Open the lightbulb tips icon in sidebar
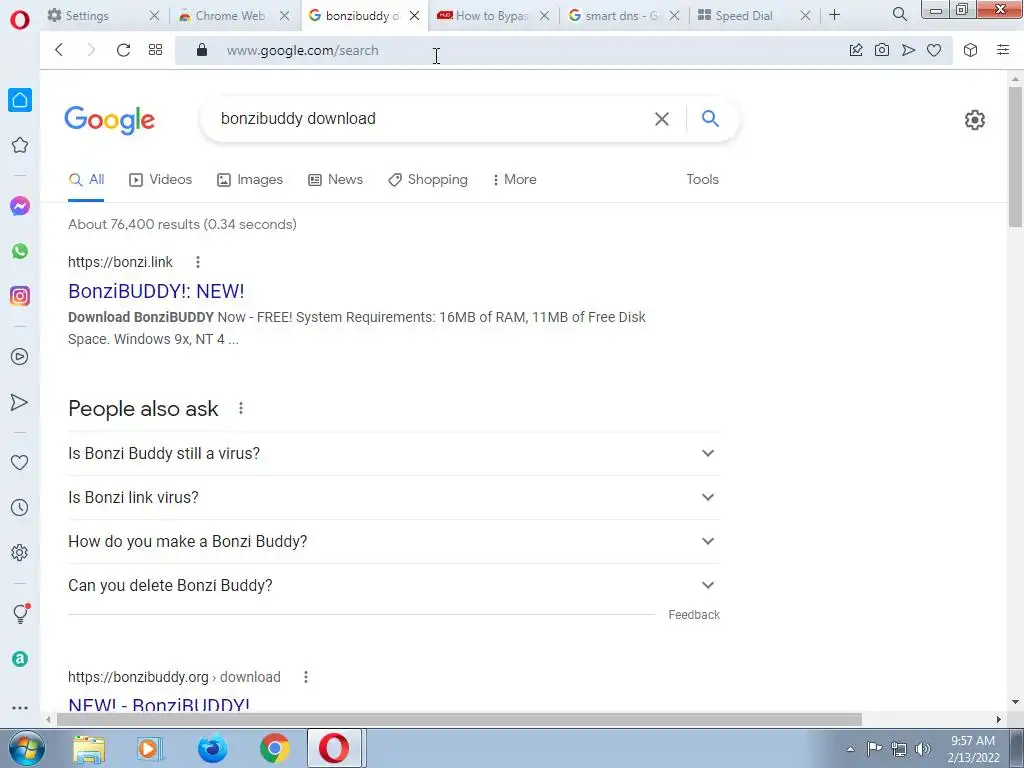1024x768 pixels. [20, 613]
